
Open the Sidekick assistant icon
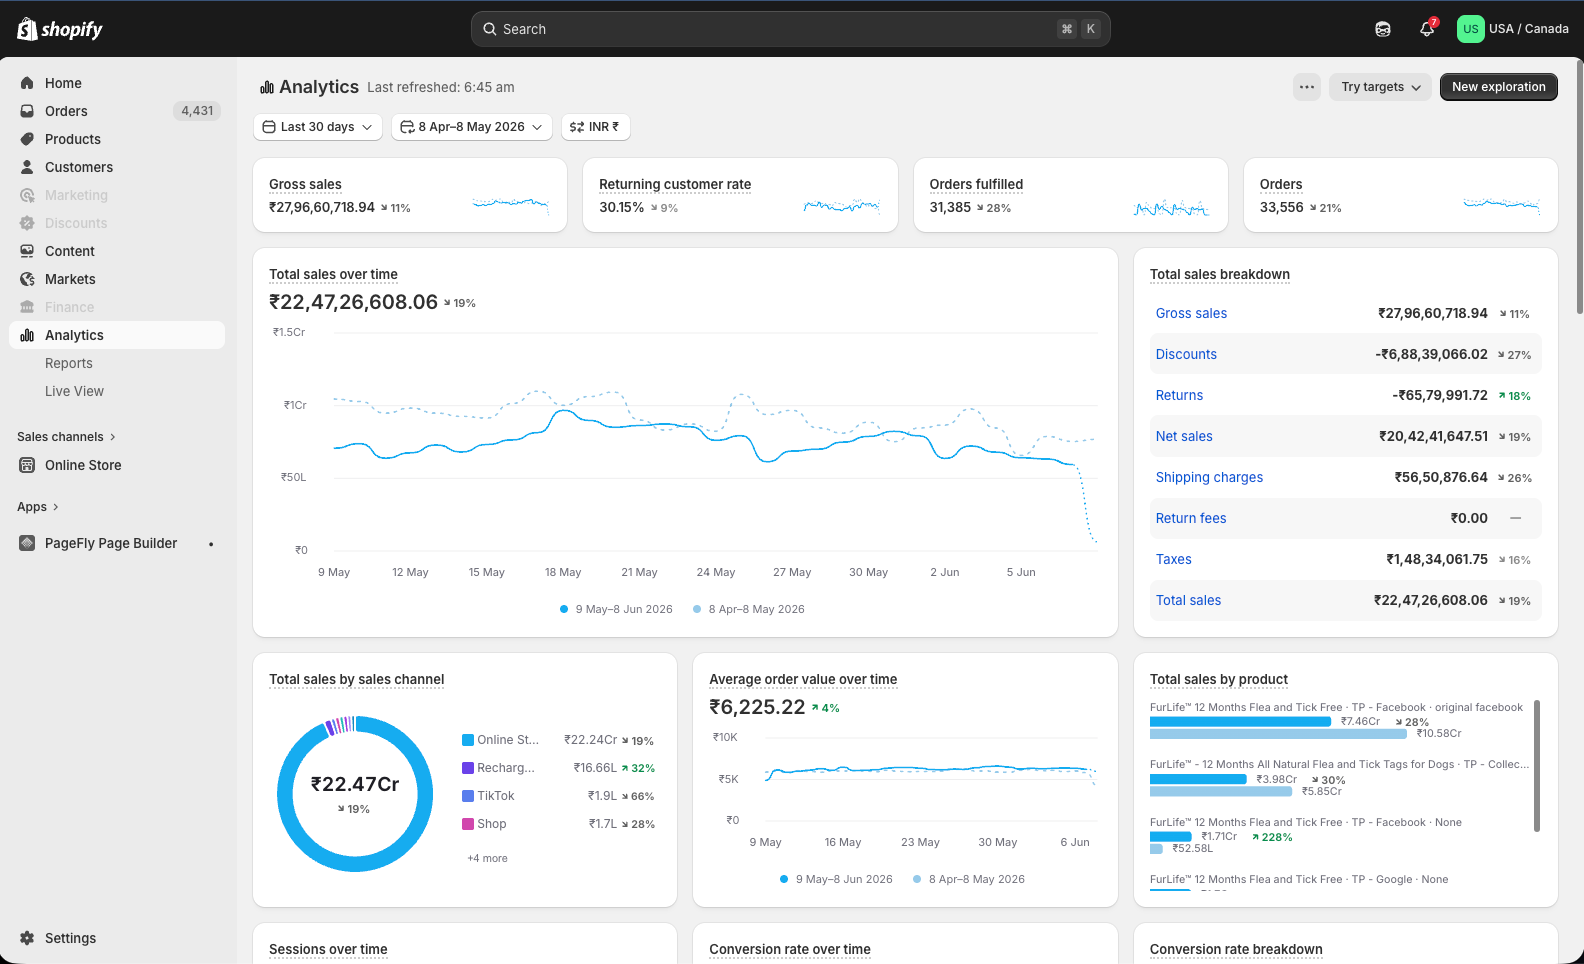[1383, 29]
